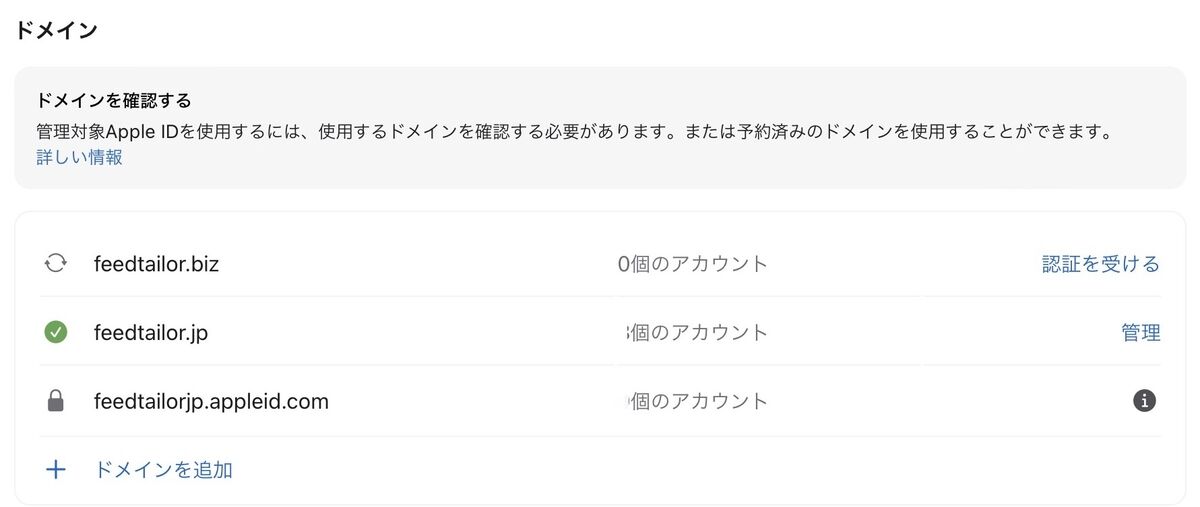Click 認証を受ける for feedtailor.biz
The image size is (1200, 507).
(x=1101, y=264)
